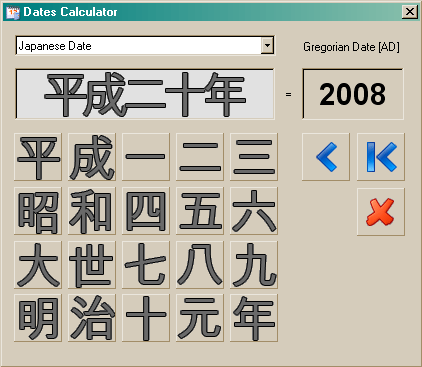
Task: Tap the 三 (three) numeral key
Action: [x=254, y=157]
